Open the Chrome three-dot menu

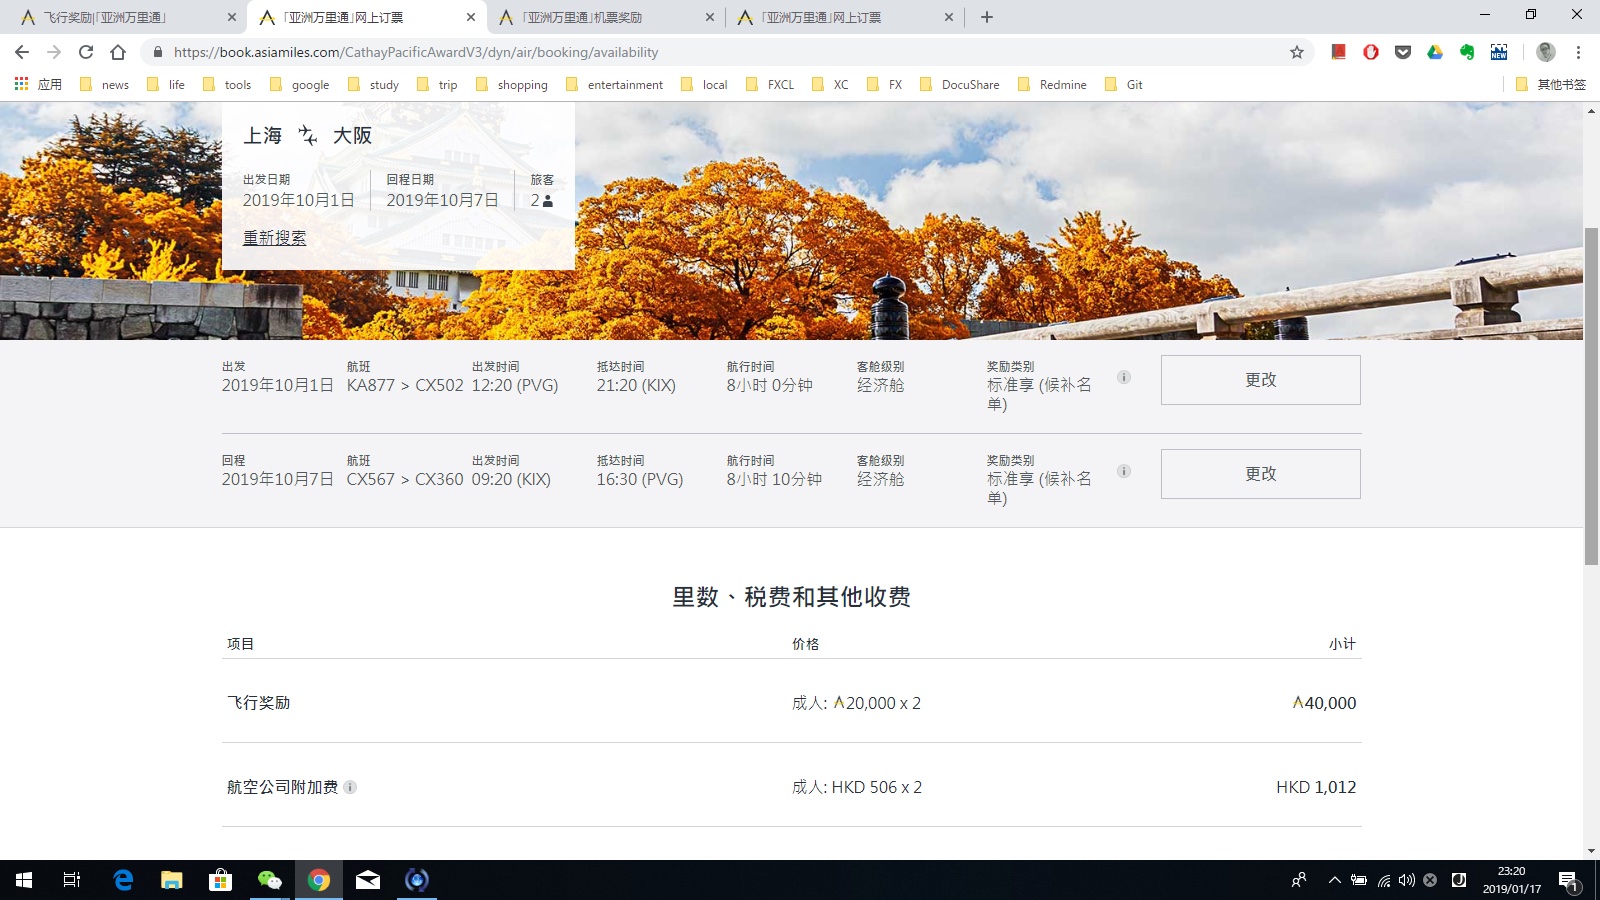[1578, 52]
